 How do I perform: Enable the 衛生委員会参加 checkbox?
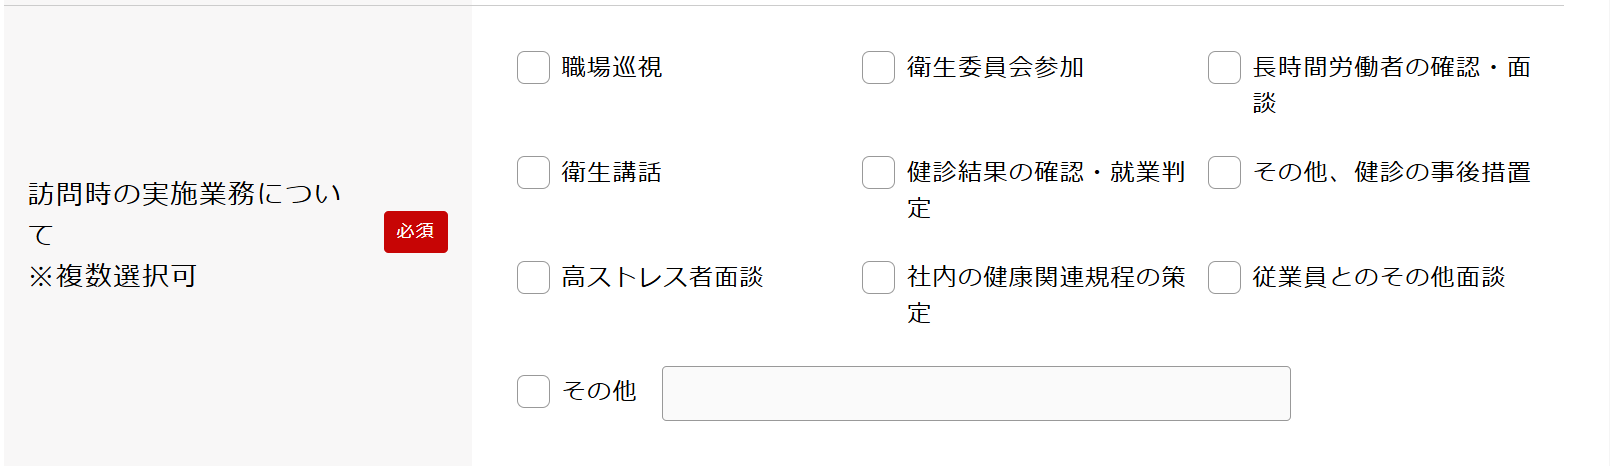878,68
